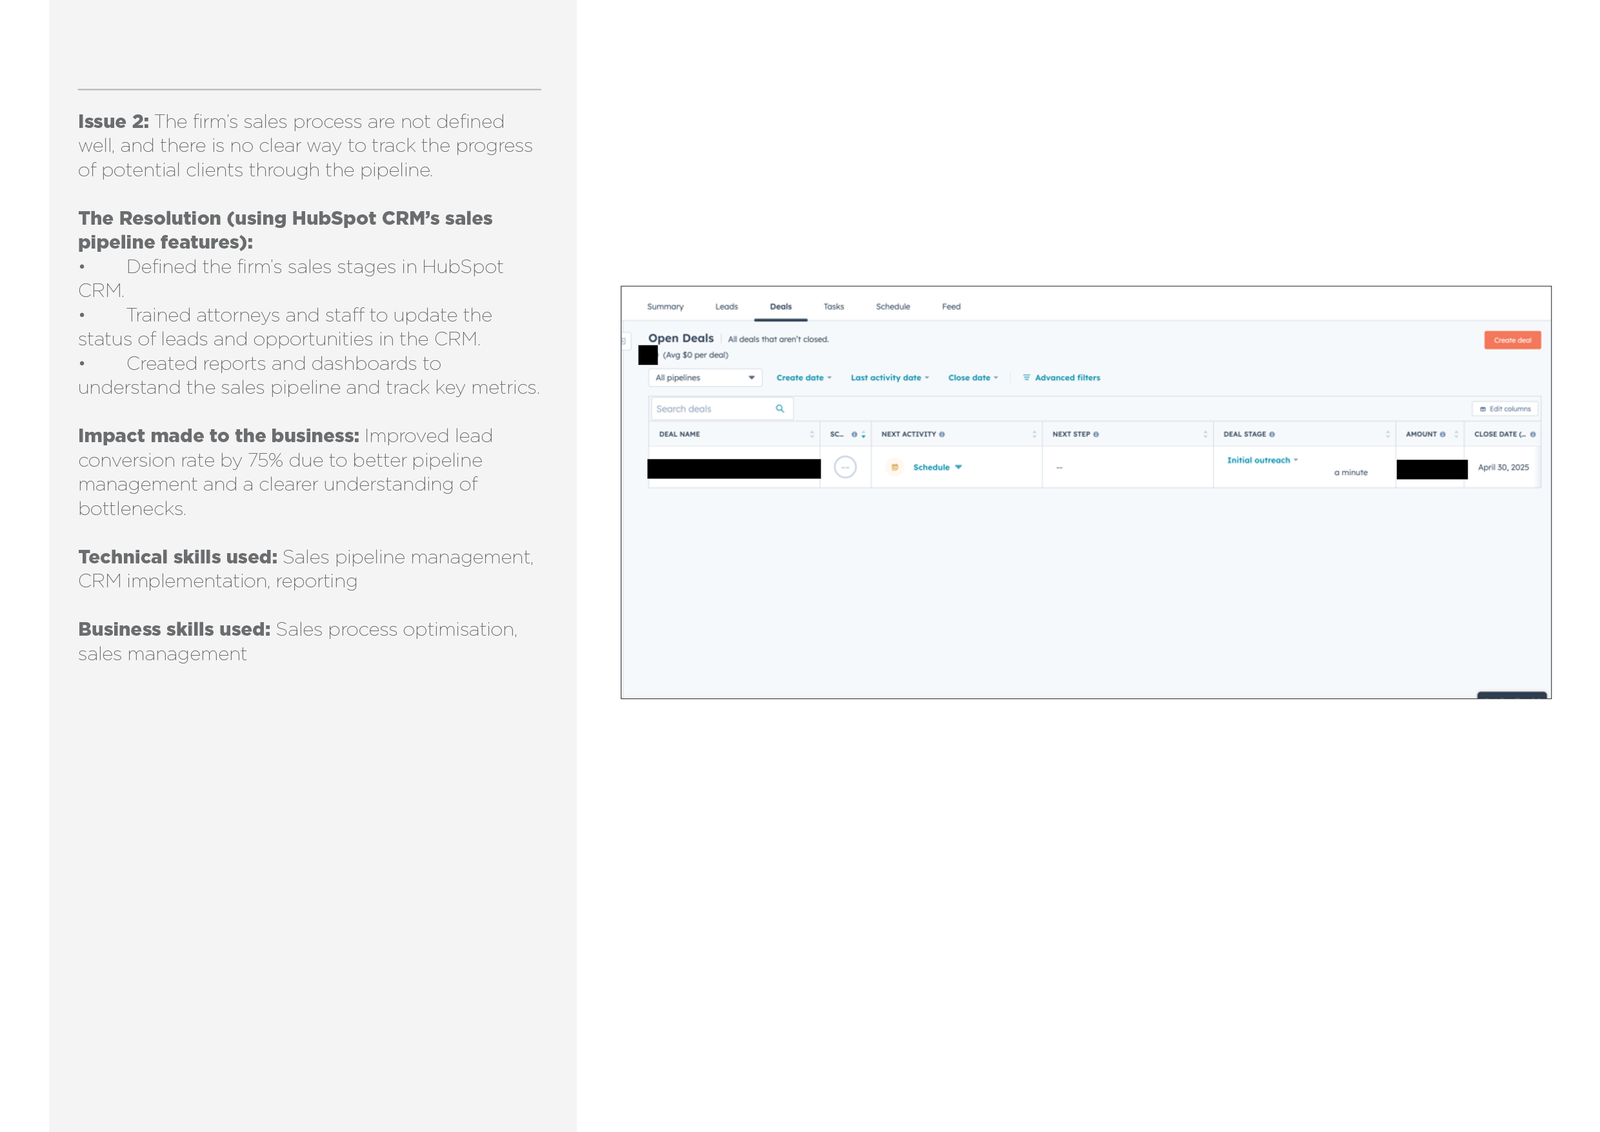Viewport: 1600px width, 1132px height.
Task: Click the deal score circle indicator
Action: (845, 467)
